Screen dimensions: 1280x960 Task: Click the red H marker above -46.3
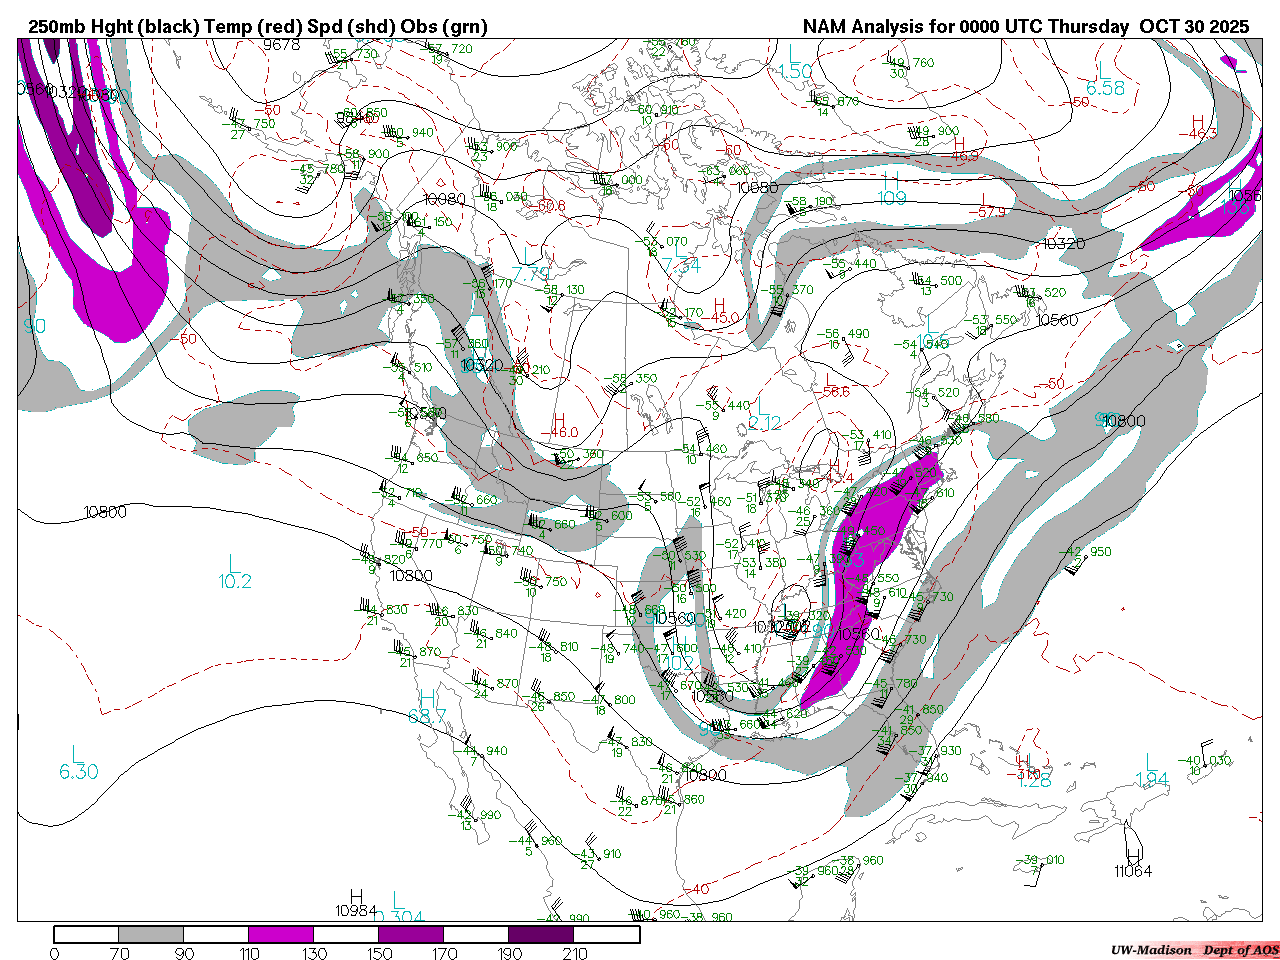click(x=1198, y=121)
